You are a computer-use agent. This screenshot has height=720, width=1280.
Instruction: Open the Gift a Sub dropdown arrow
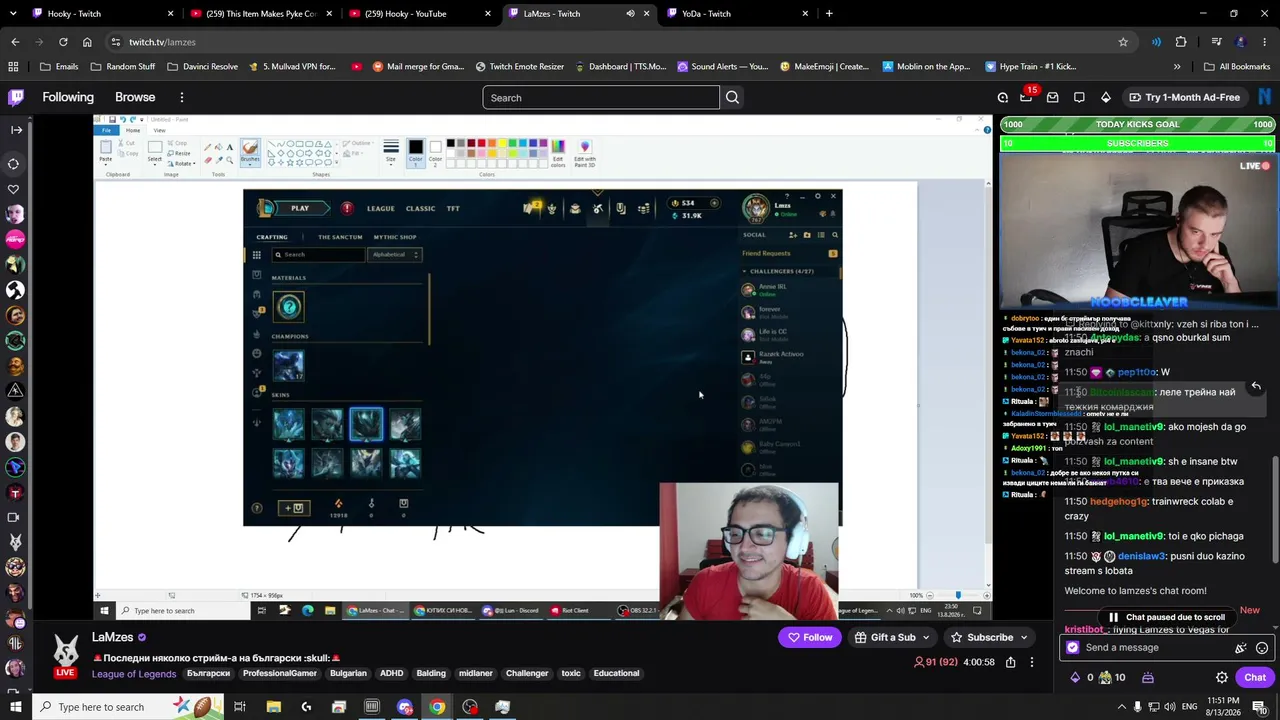(926, 637)
